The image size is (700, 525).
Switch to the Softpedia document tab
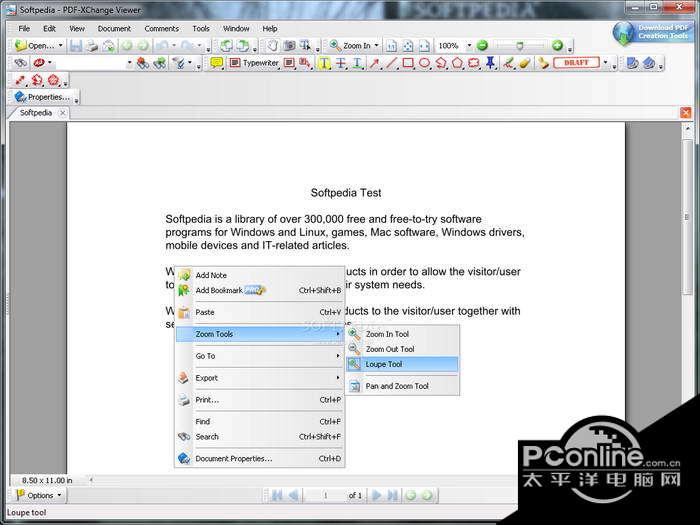click(x=36, y=113)
